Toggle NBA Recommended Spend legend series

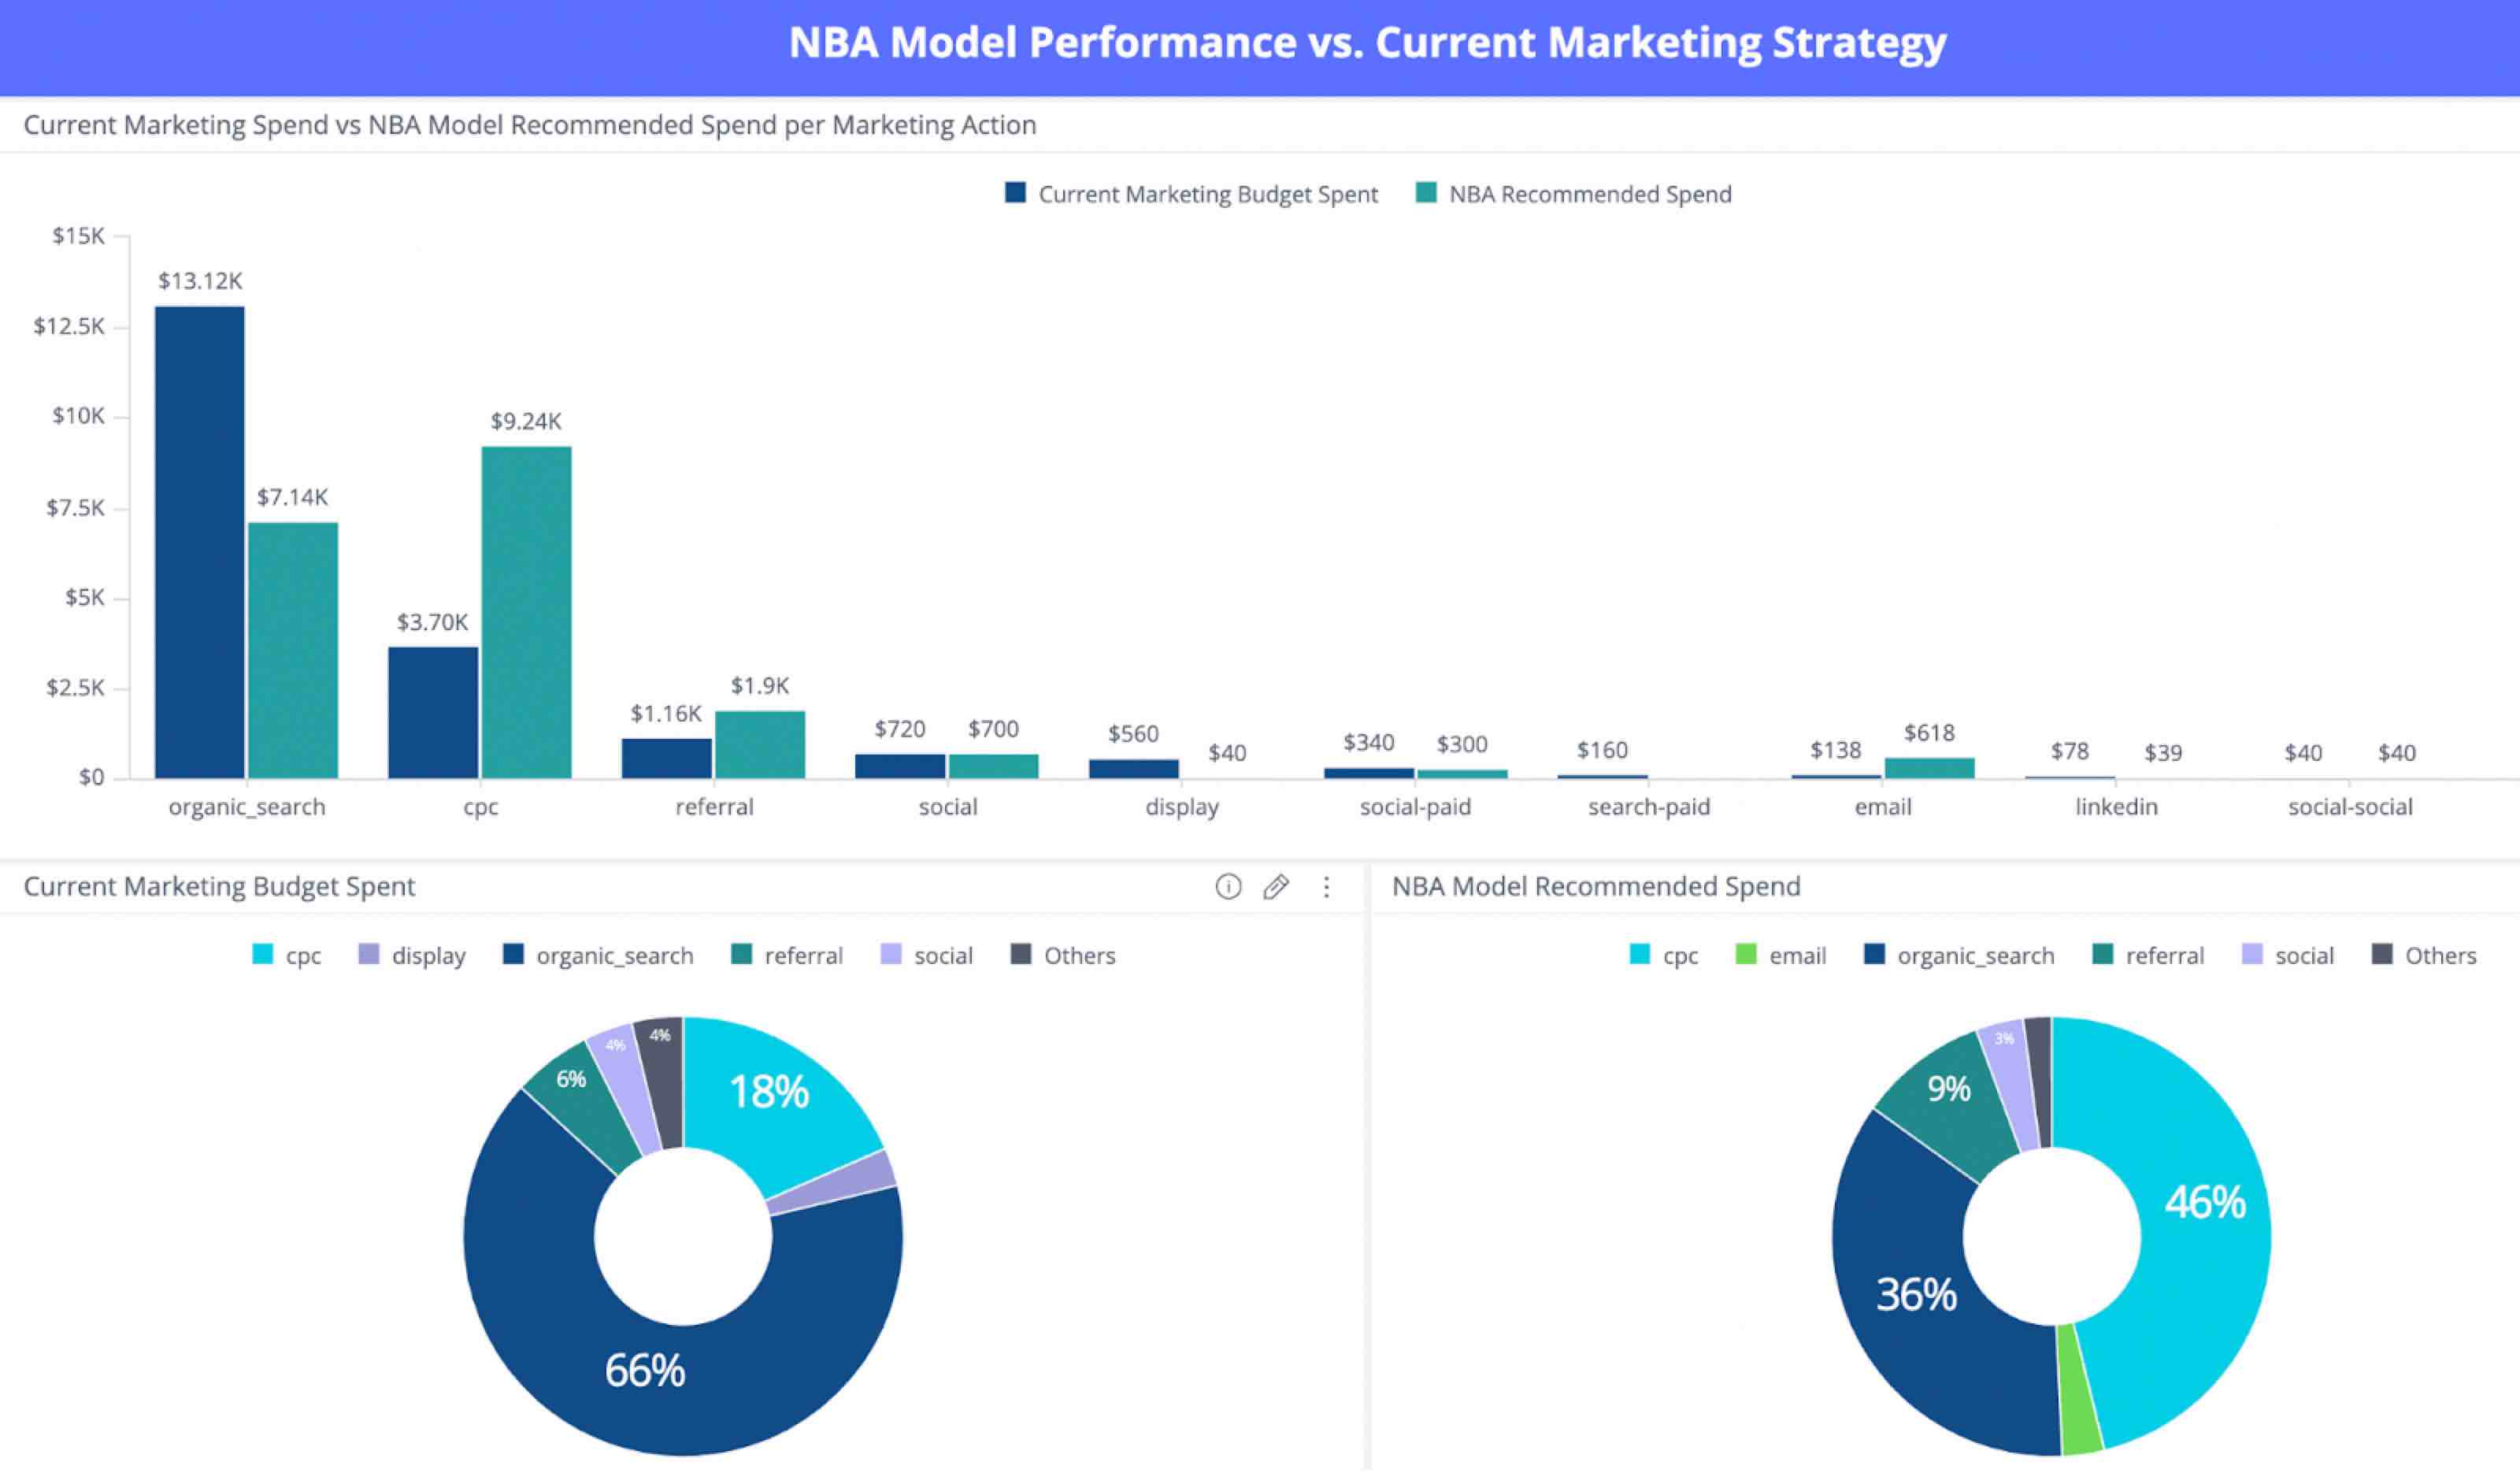coord(1574,194)
